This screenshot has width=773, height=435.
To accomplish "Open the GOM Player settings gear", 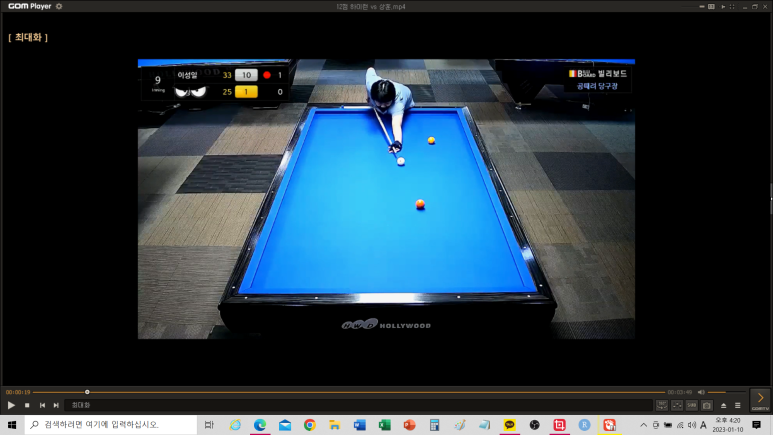I will pos(59,6).
